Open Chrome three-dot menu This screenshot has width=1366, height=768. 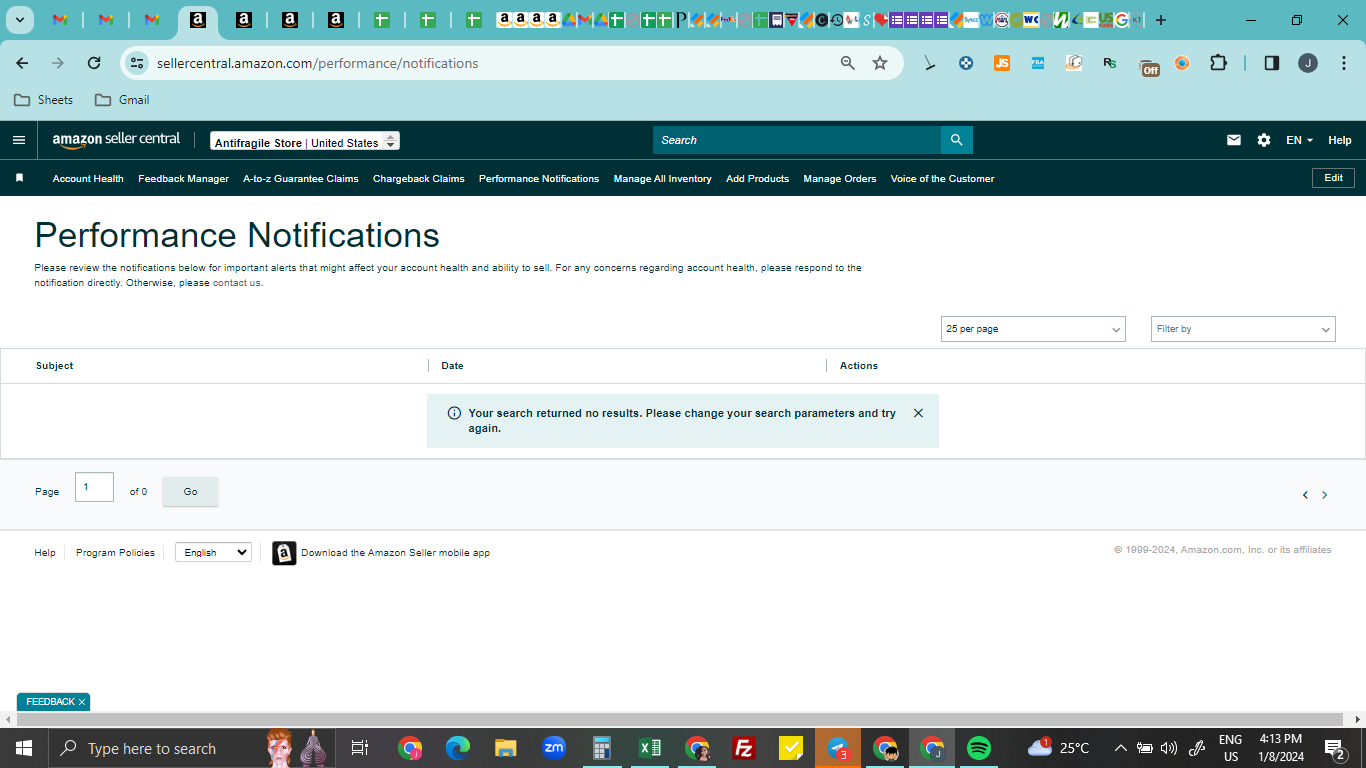tap(1342, 63)
